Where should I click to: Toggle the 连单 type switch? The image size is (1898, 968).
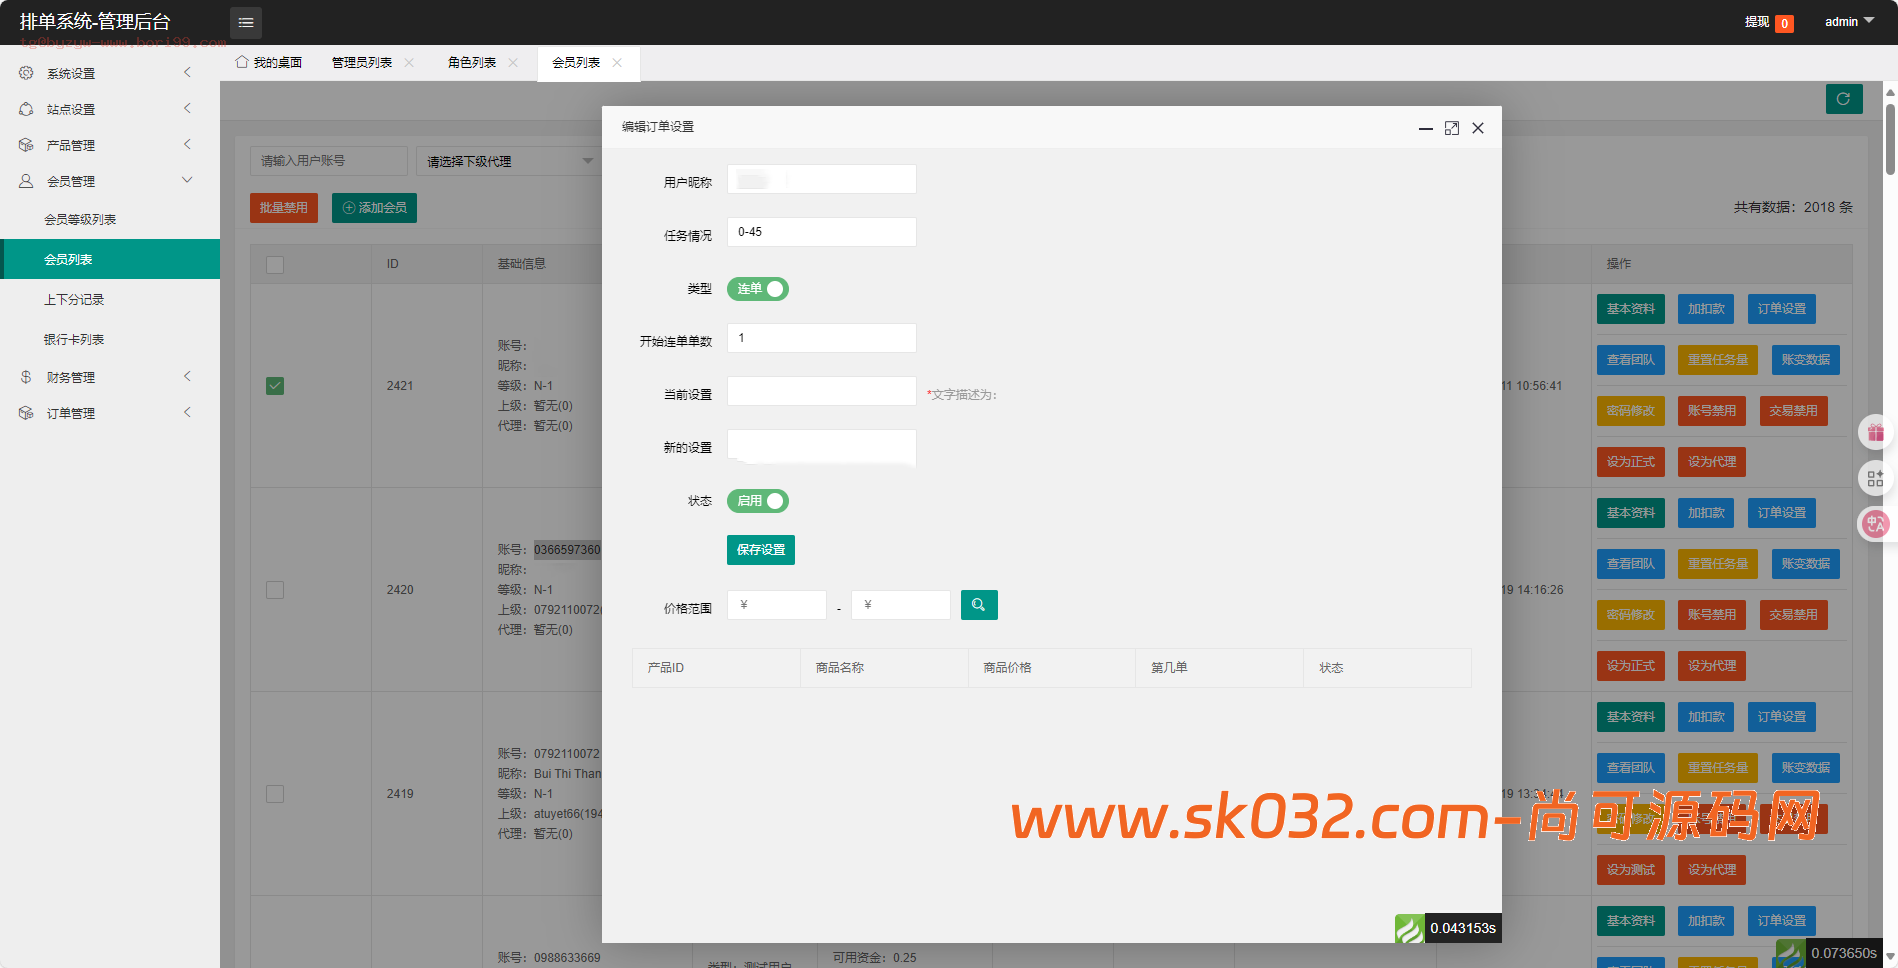point(757,289)
